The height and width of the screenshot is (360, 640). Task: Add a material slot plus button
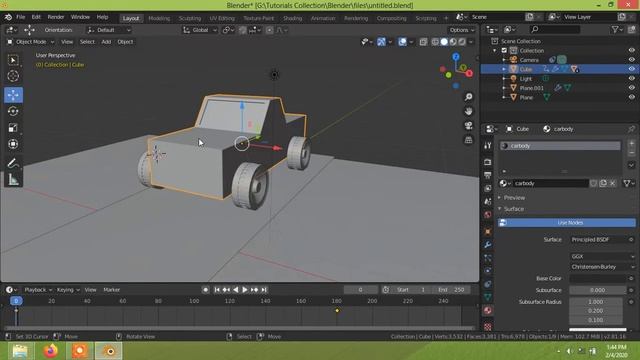(x=631, y=143)
